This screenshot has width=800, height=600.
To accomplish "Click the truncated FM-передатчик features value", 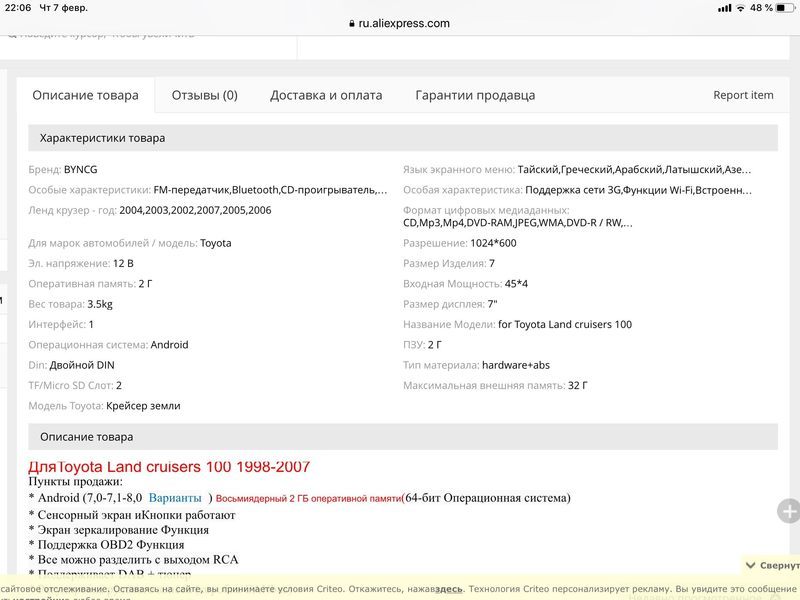I will pos(270,190).
